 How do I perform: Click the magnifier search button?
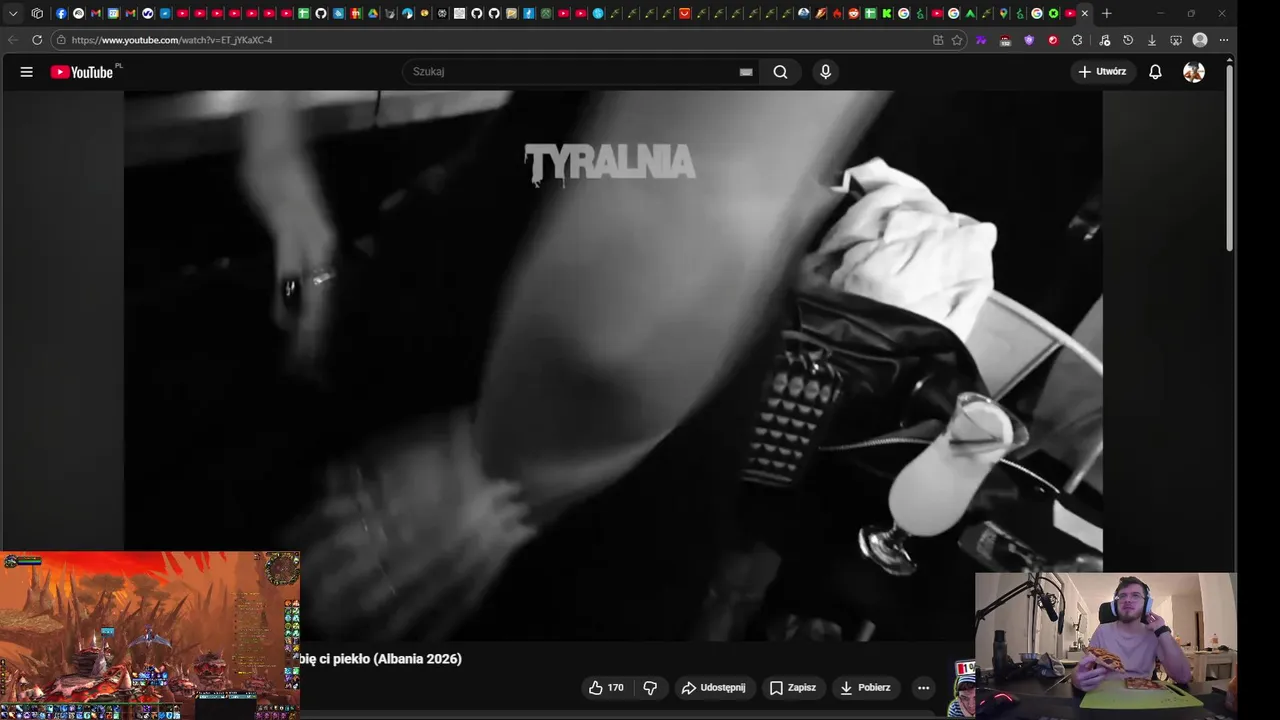[x=780, y=72]
